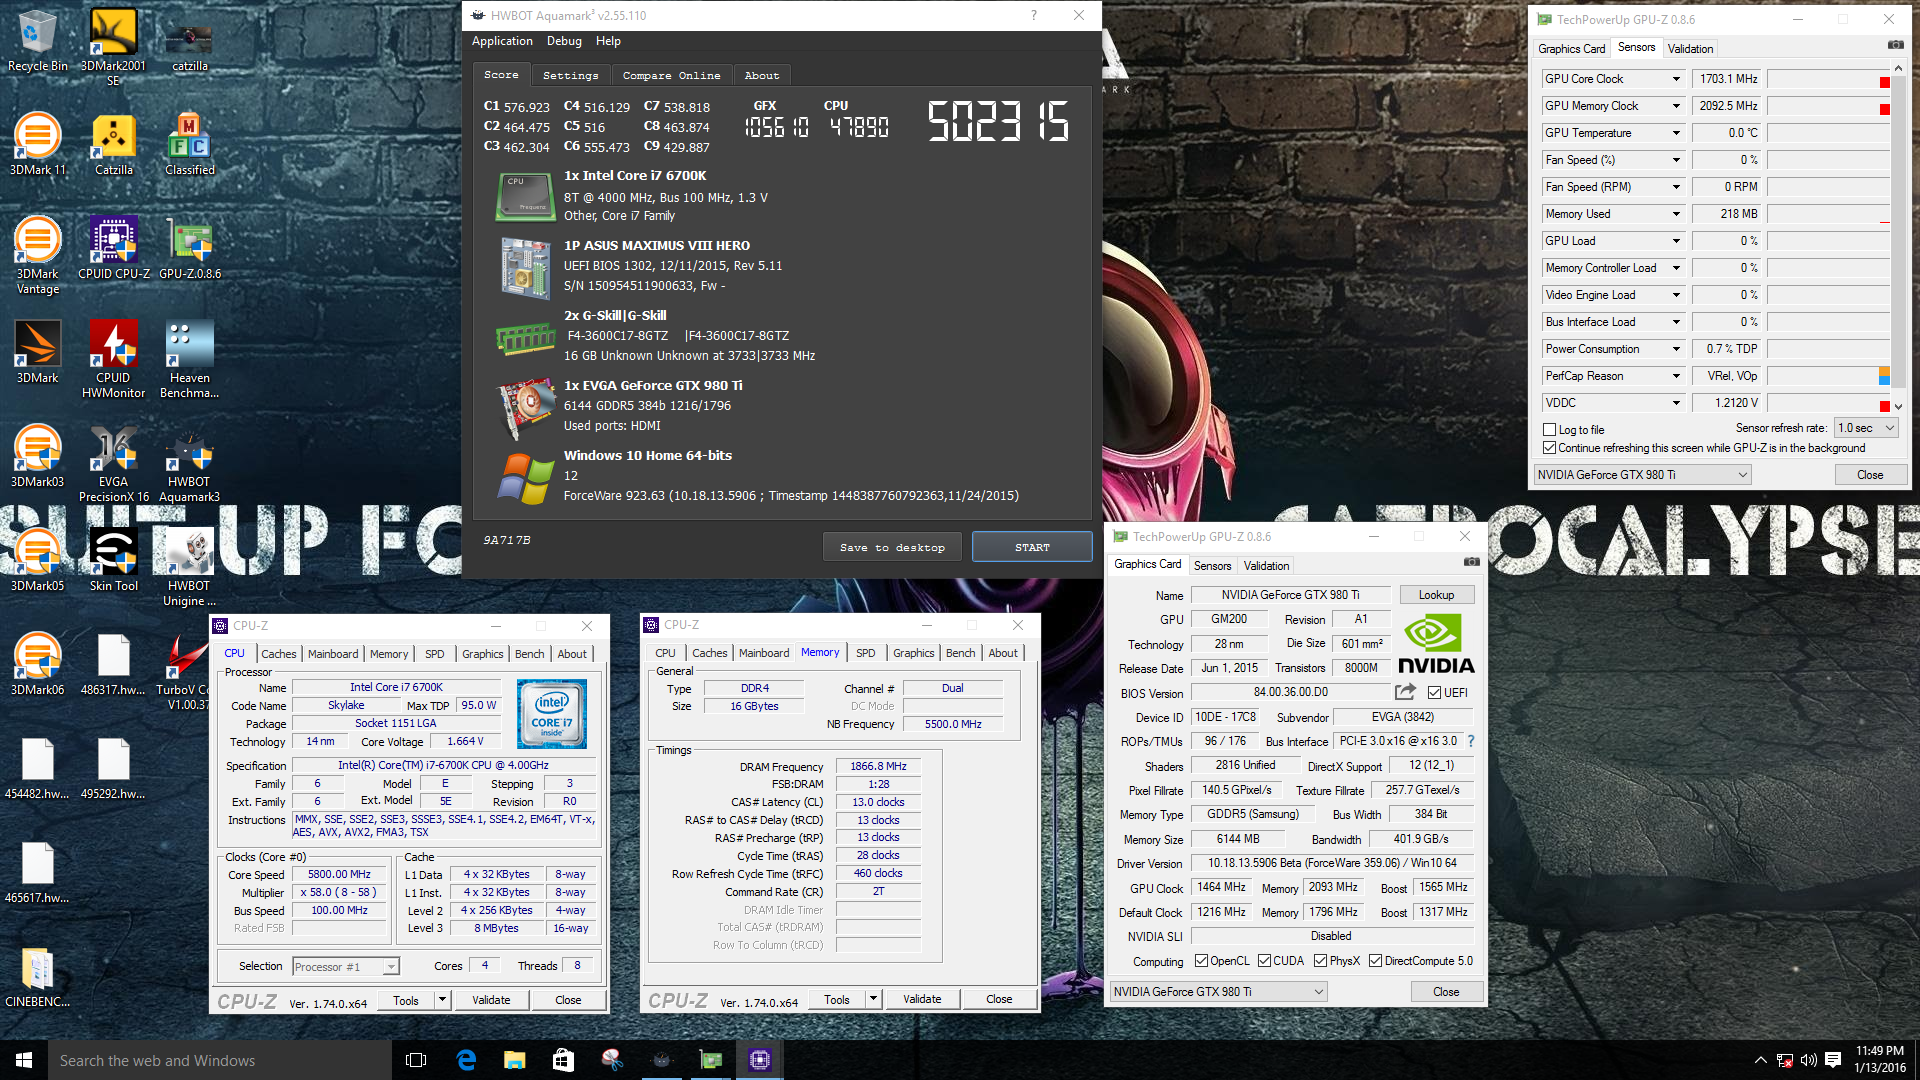This screenshot has width=1920, height=1080.
Task: Open Mainboard tab in left CPU-Z
Action: [333, 654]
